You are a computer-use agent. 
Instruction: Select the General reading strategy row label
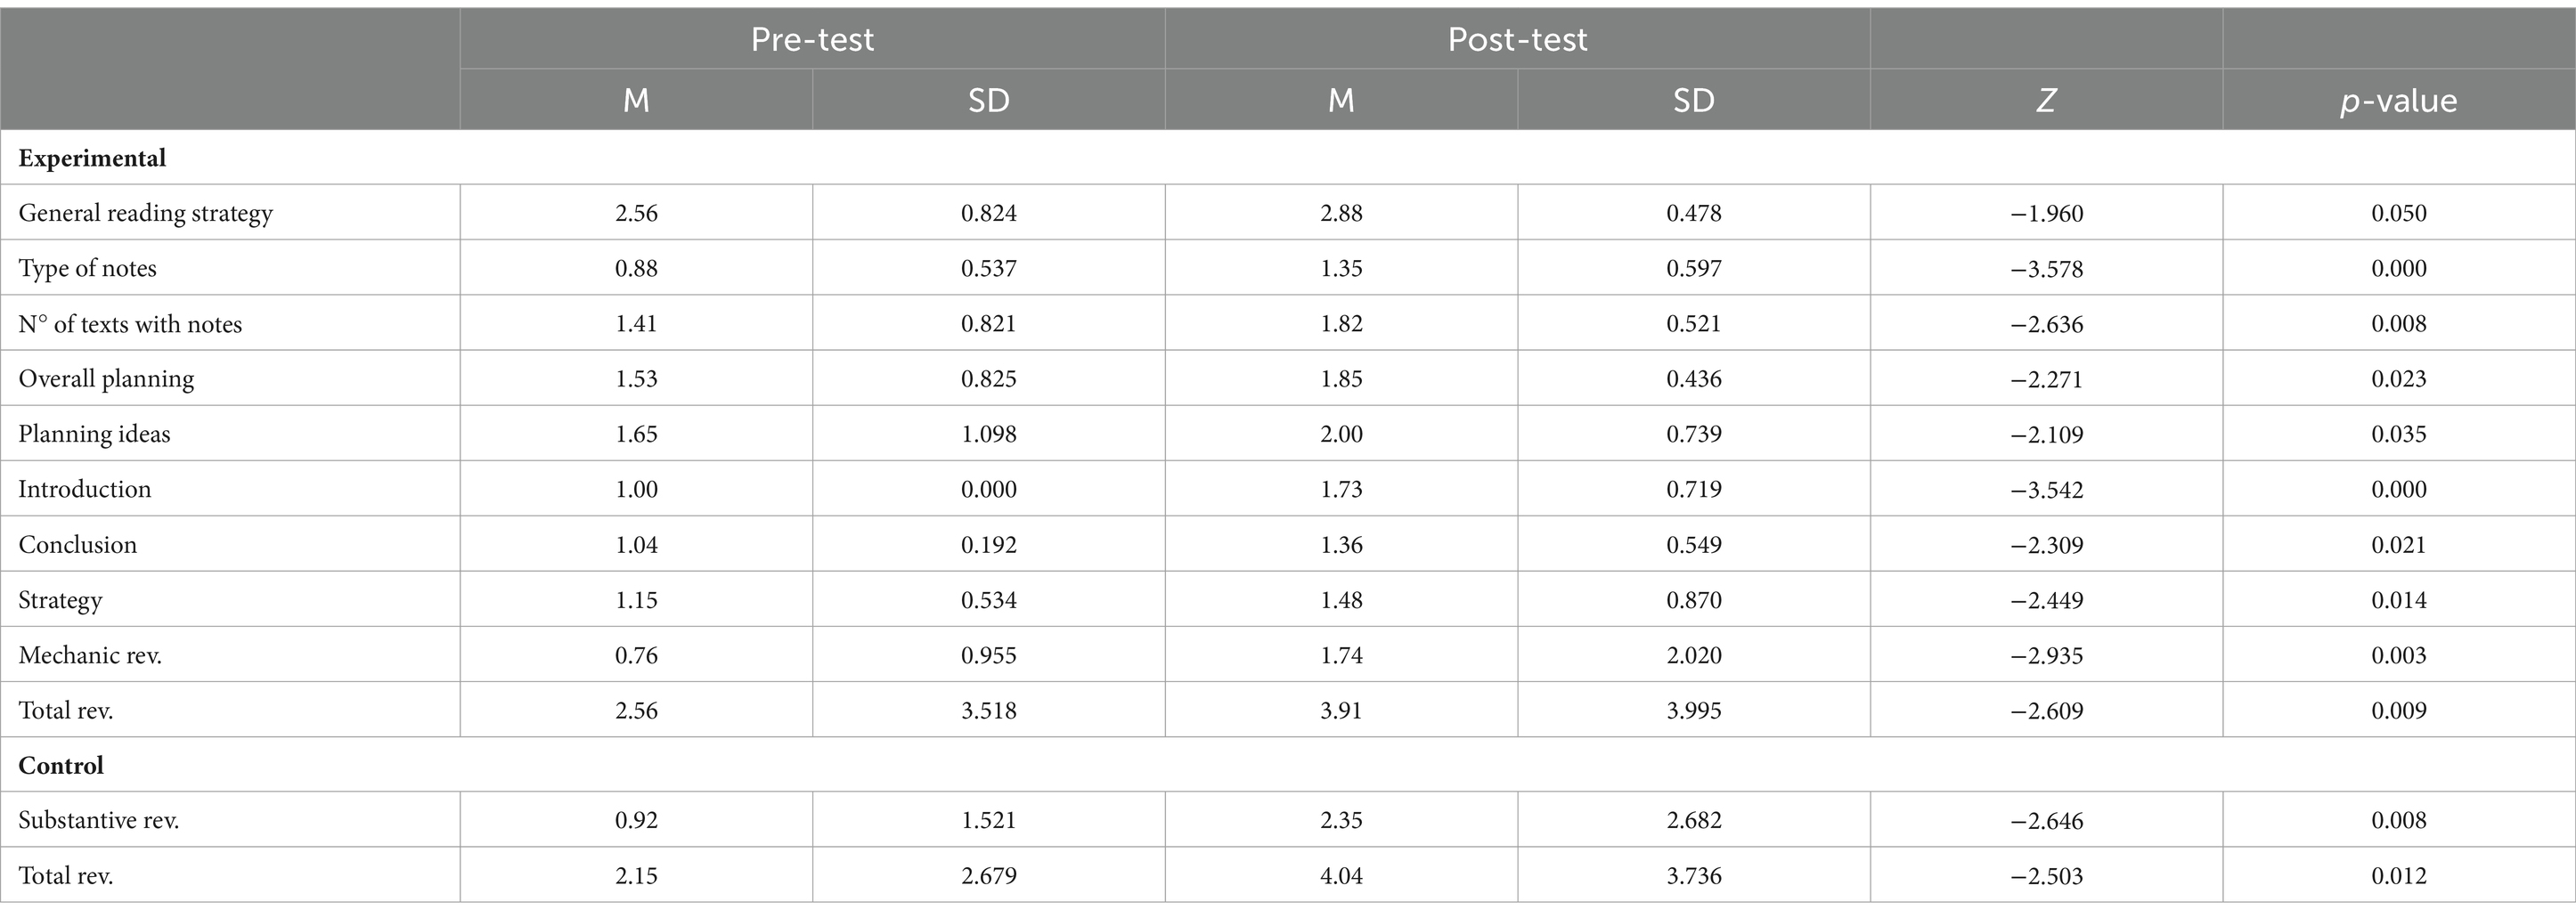[145, 213]
